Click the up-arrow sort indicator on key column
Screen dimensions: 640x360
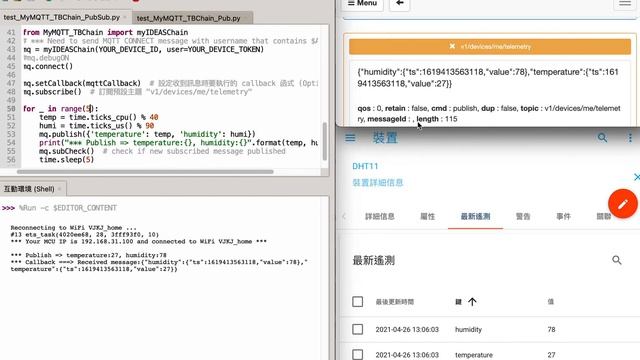[x=472, y=302]
